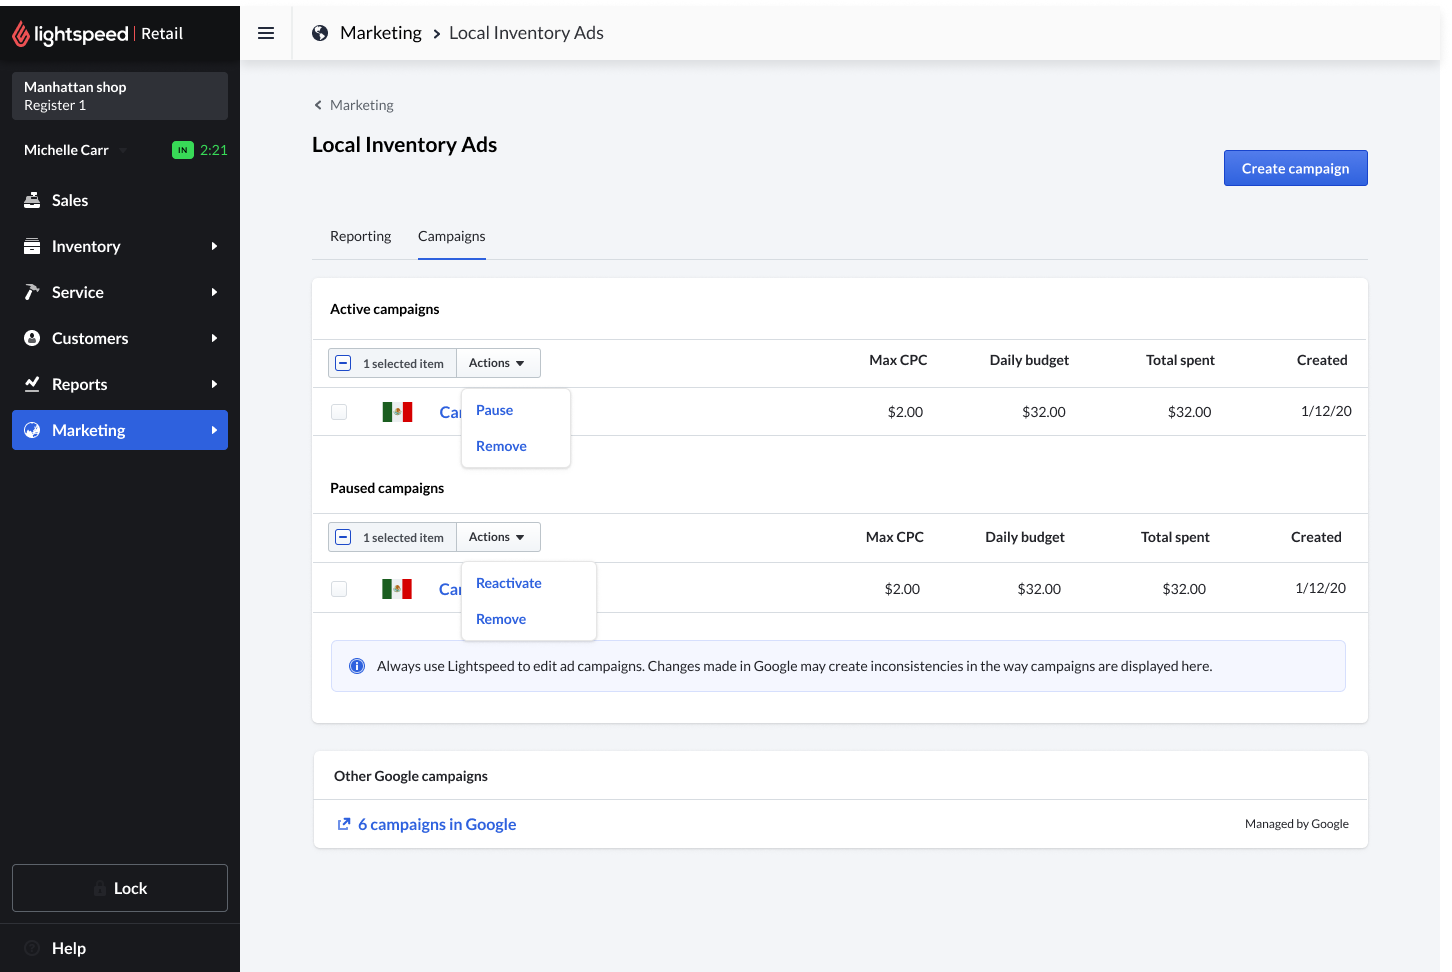Click the Customers person icon in sidebar
The width and height of the screenshot is (1452, 972).
click(x=32, y=338)
